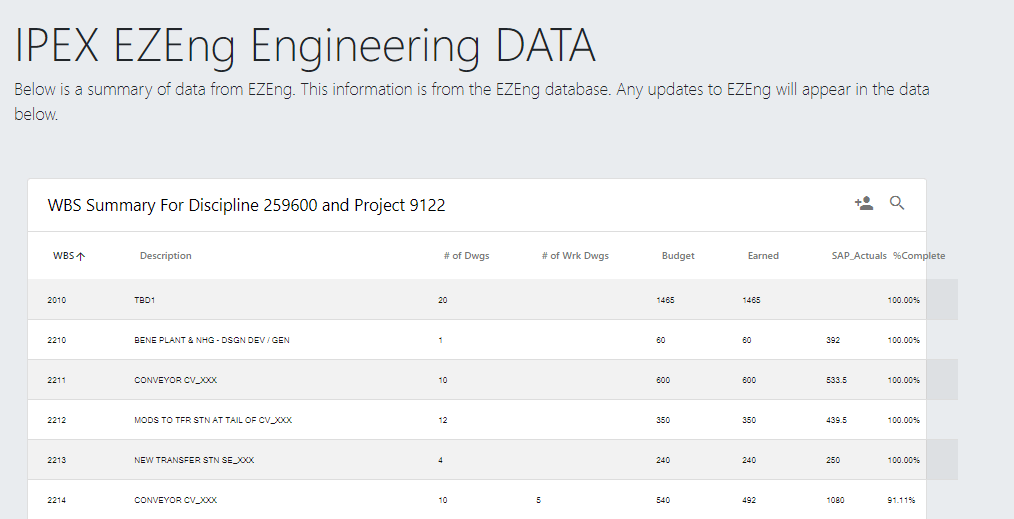This screenshot has width=1014, height=519.
Task: Click BENE PLANT & NHG description
Action: click(x=212, y=340)
